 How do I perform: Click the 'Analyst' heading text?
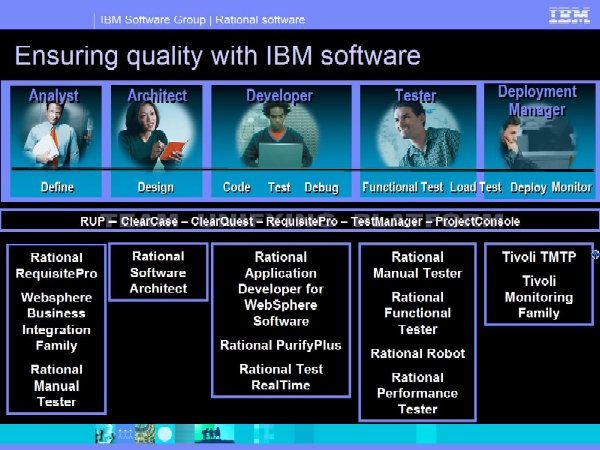[x=54, y=96]
